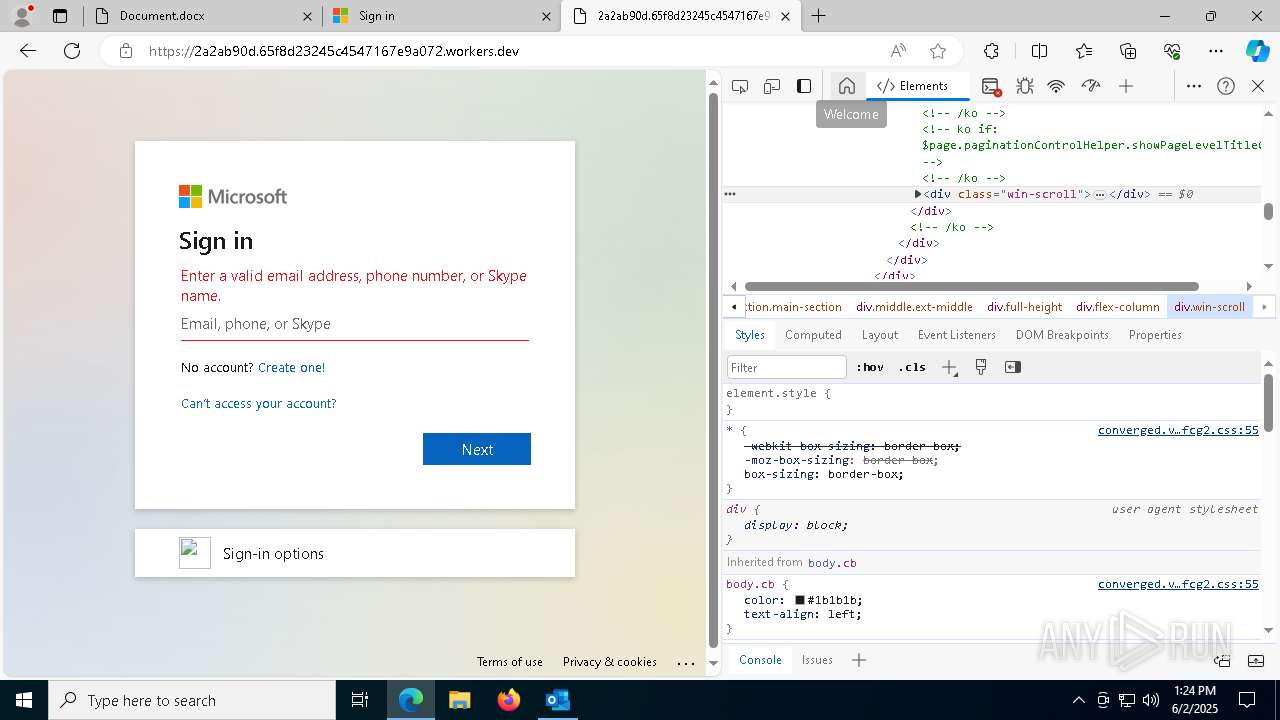Open the Event Listeners tab
The width and height of the screenshot is (1280, 720).
[957, 335]
